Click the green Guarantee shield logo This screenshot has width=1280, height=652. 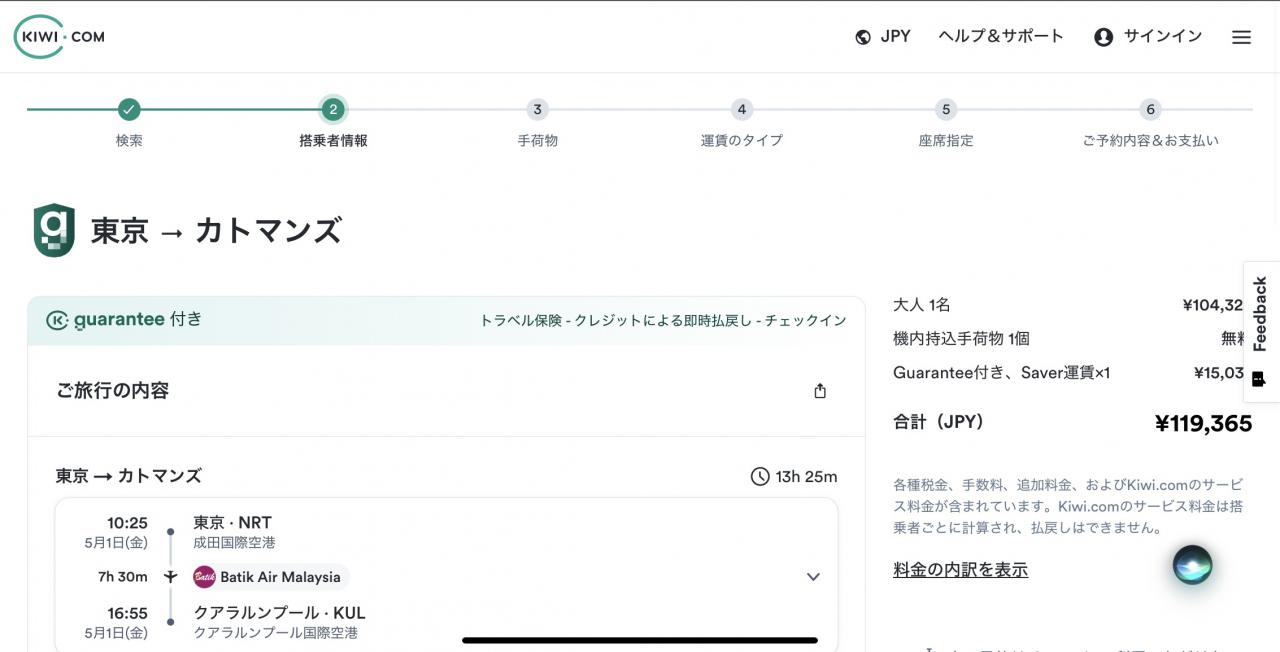(x=54, y=231)
